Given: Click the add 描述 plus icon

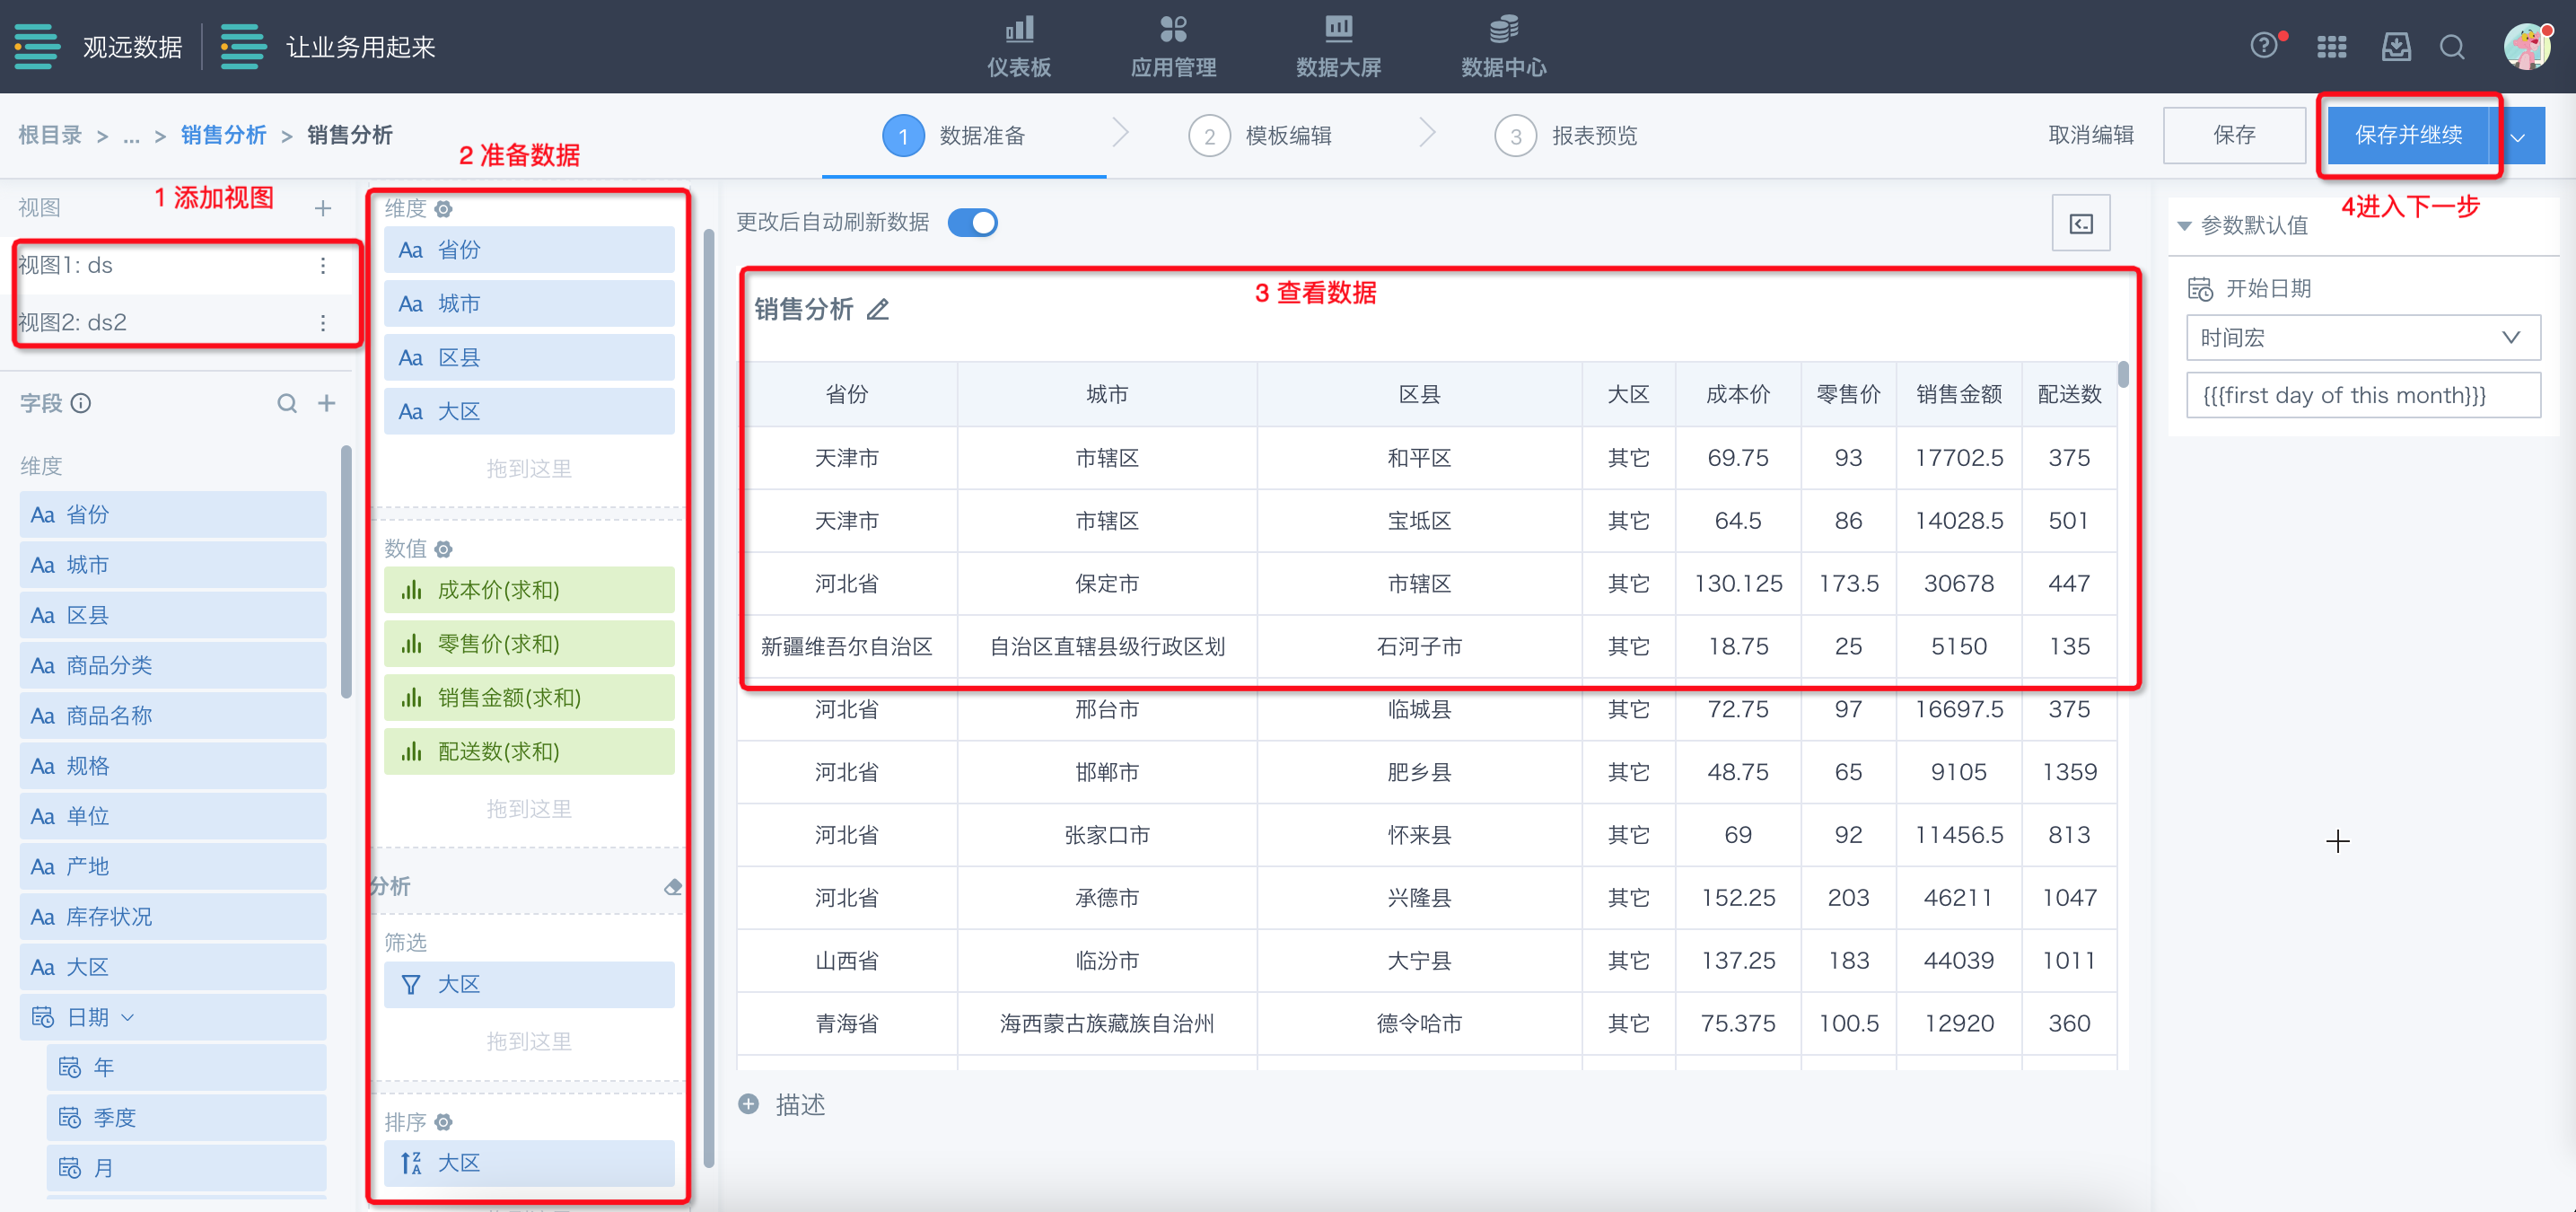Looking at the screenshot, I should pyautogui.click(x=748, y=1103).
